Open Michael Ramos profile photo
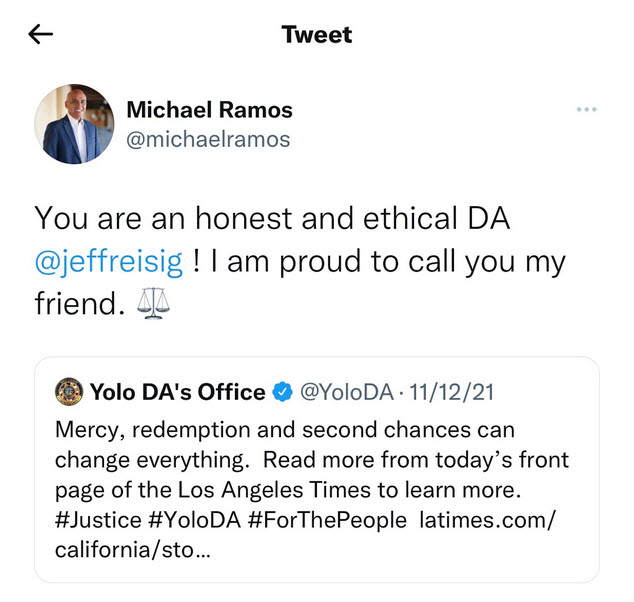This screenshot has width=634, height=602. 72,125
